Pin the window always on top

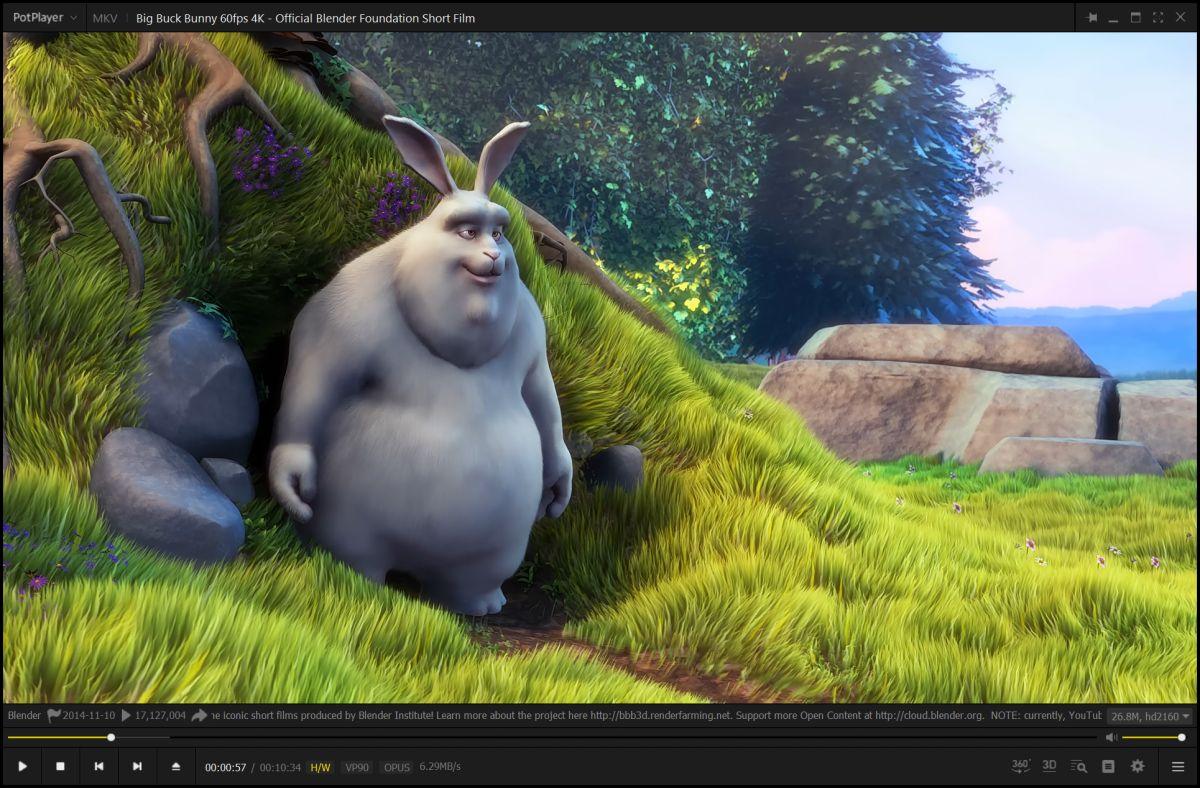tap(1091, 18)
